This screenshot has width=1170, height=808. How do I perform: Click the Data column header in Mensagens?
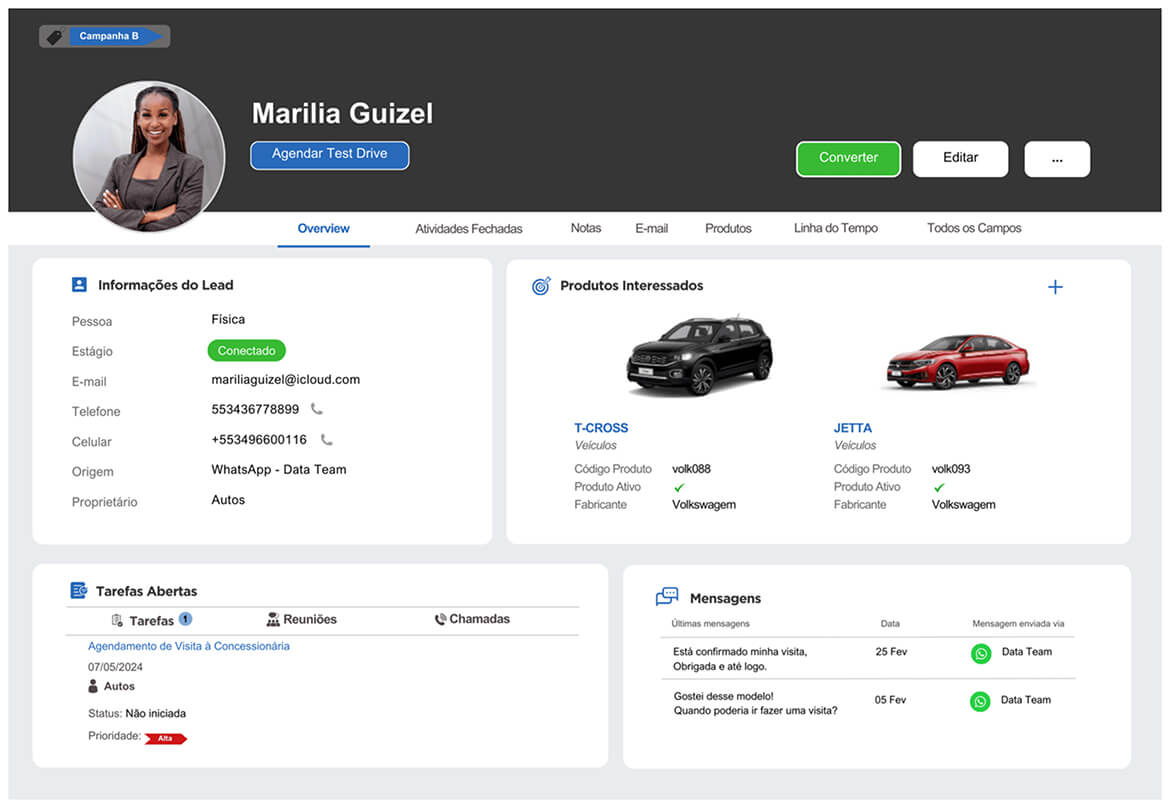[x=889, y=624]
